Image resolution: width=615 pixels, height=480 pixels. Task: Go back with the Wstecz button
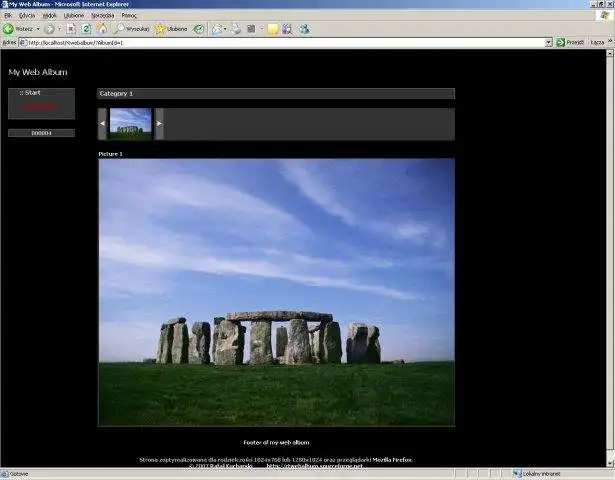[18, 29]
